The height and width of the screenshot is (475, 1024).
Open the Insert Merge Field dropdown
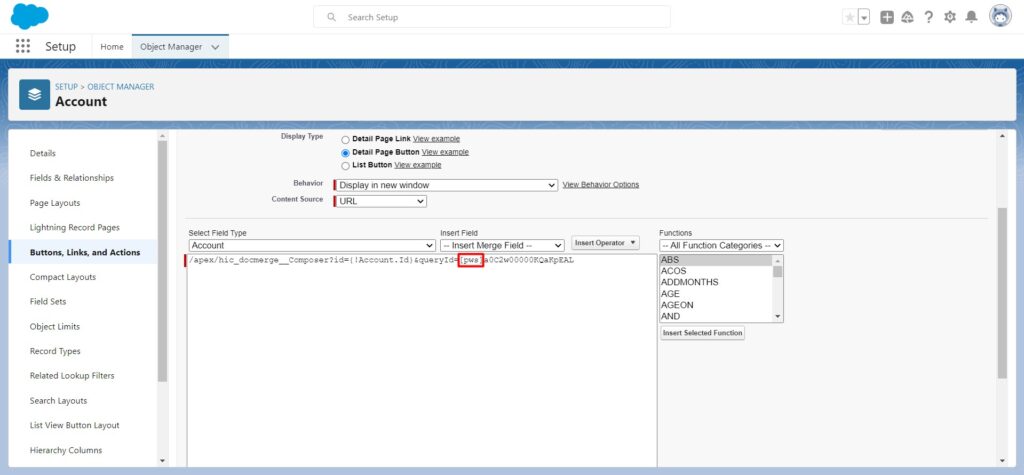pyautogui.click(x=502, y=246)
